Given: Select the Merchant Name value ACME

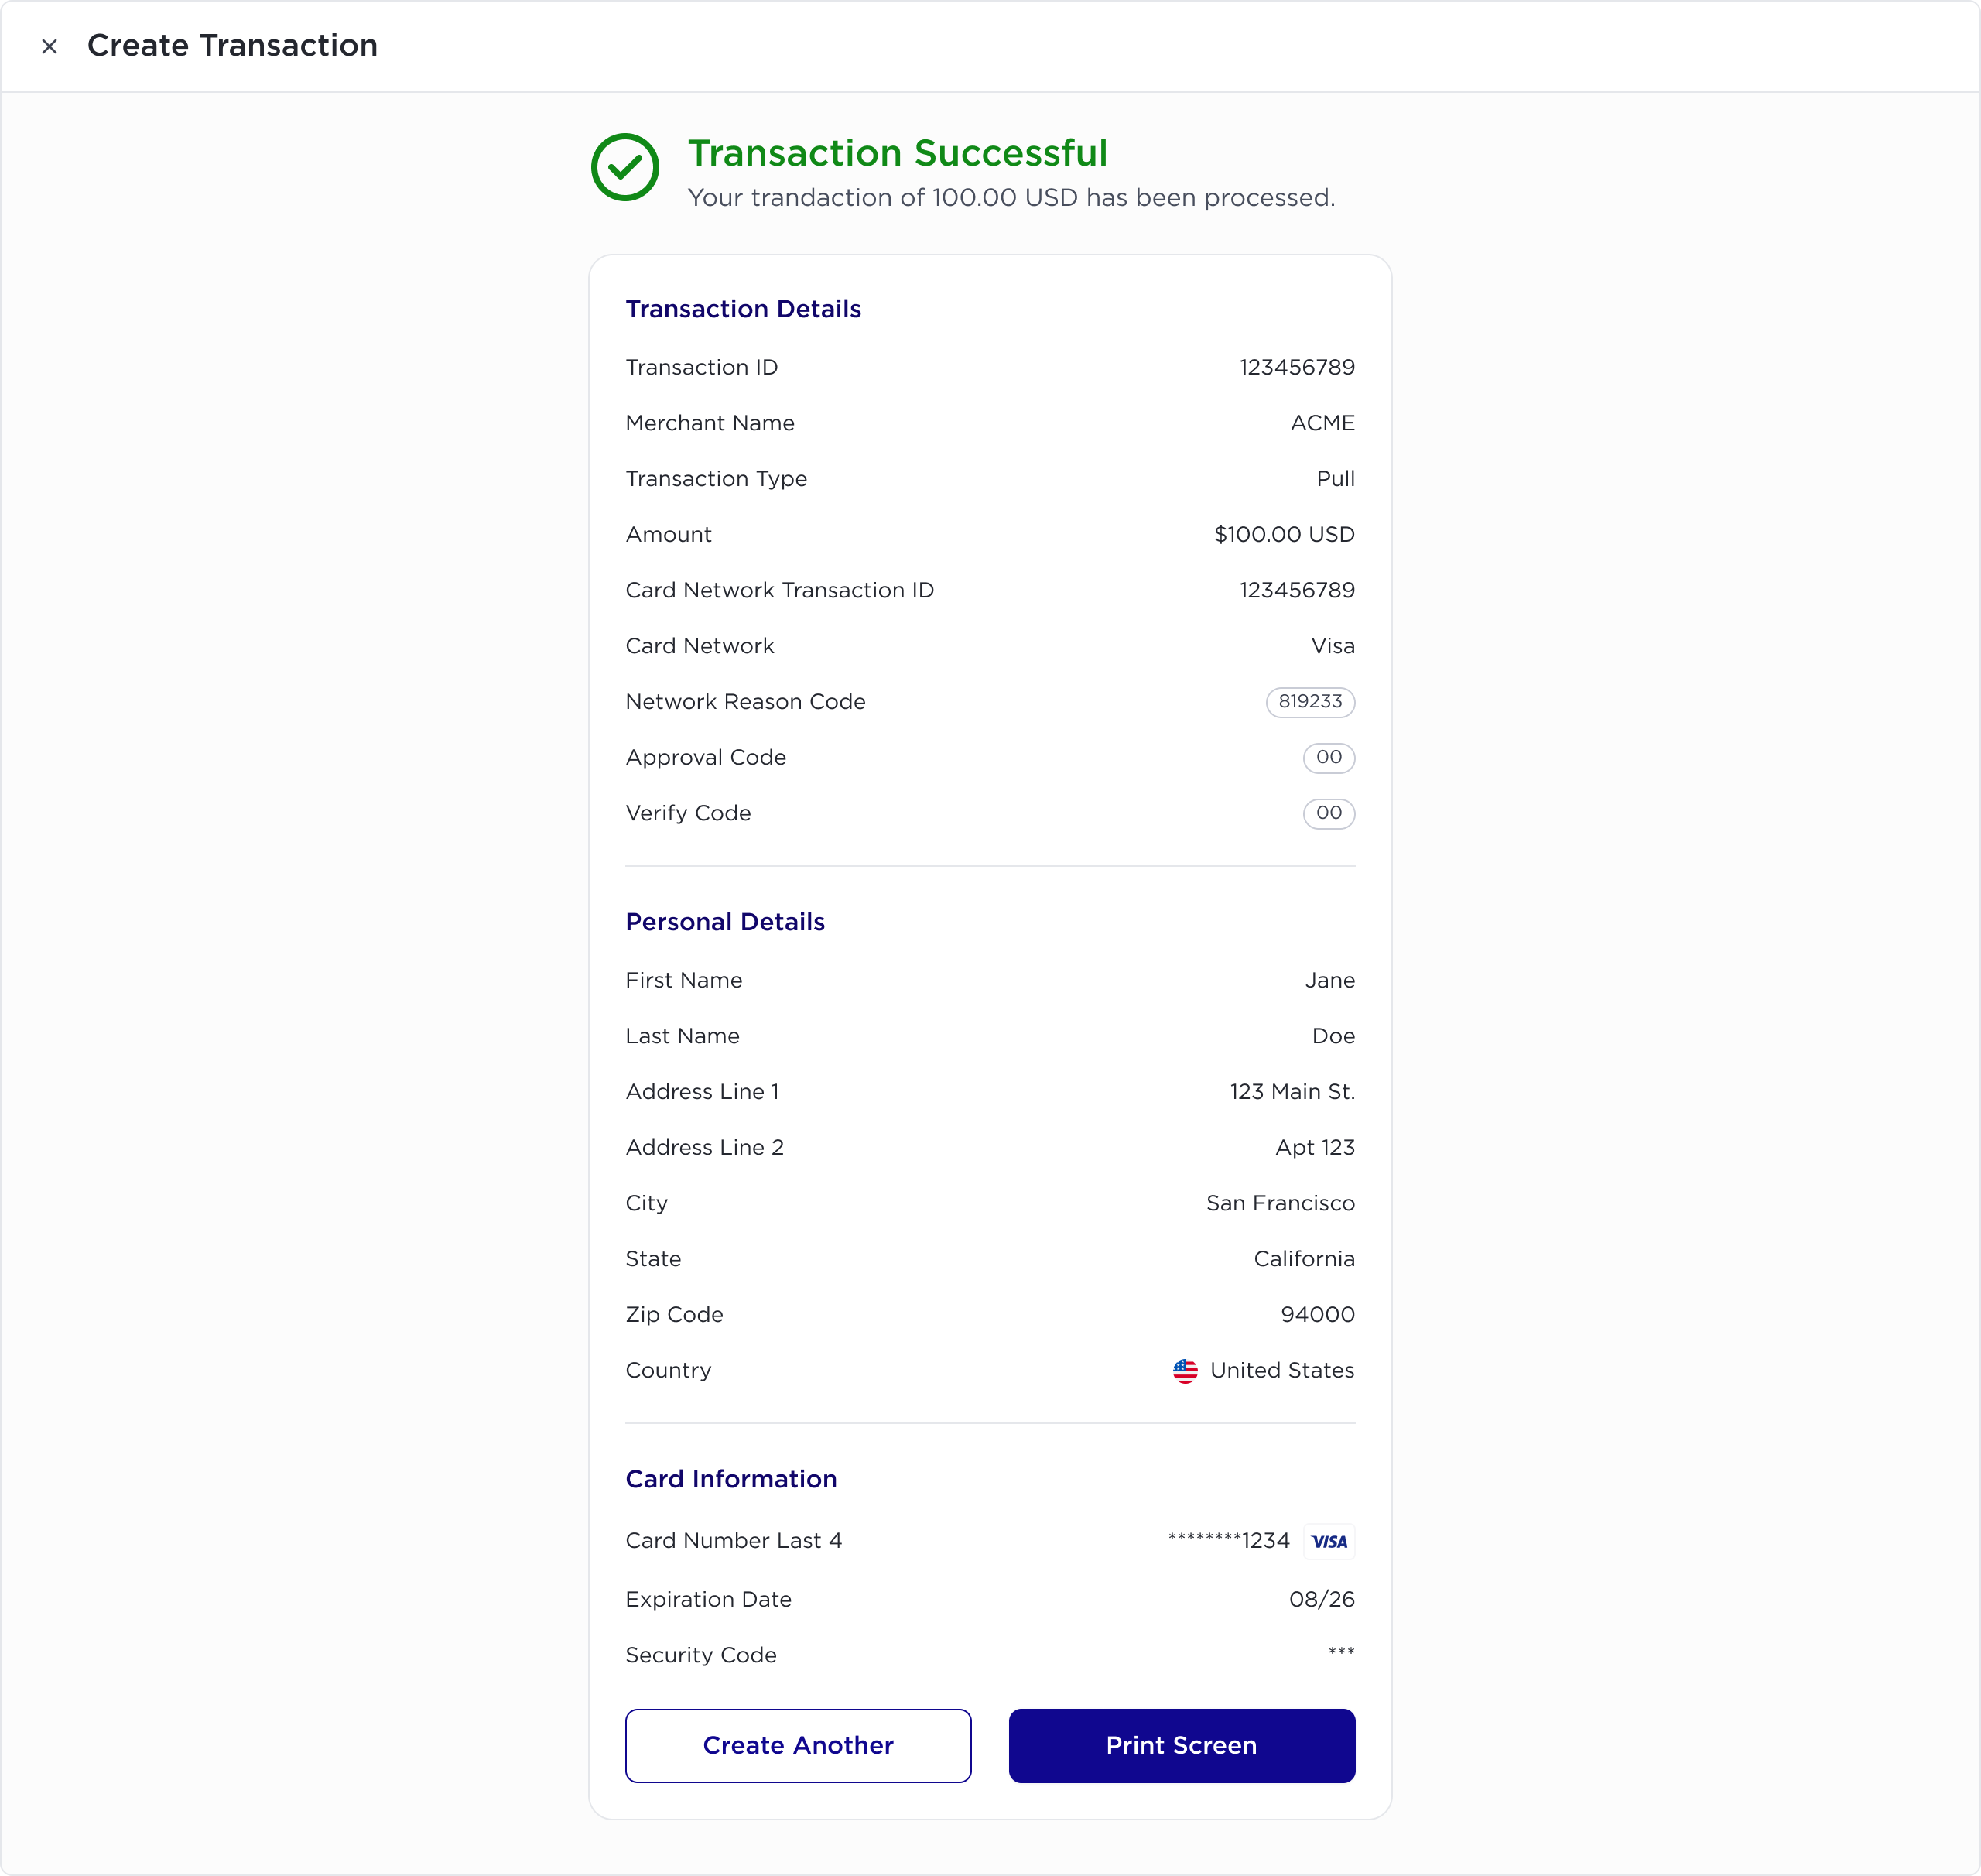Looking at the screenshot, I should 1322,423.
